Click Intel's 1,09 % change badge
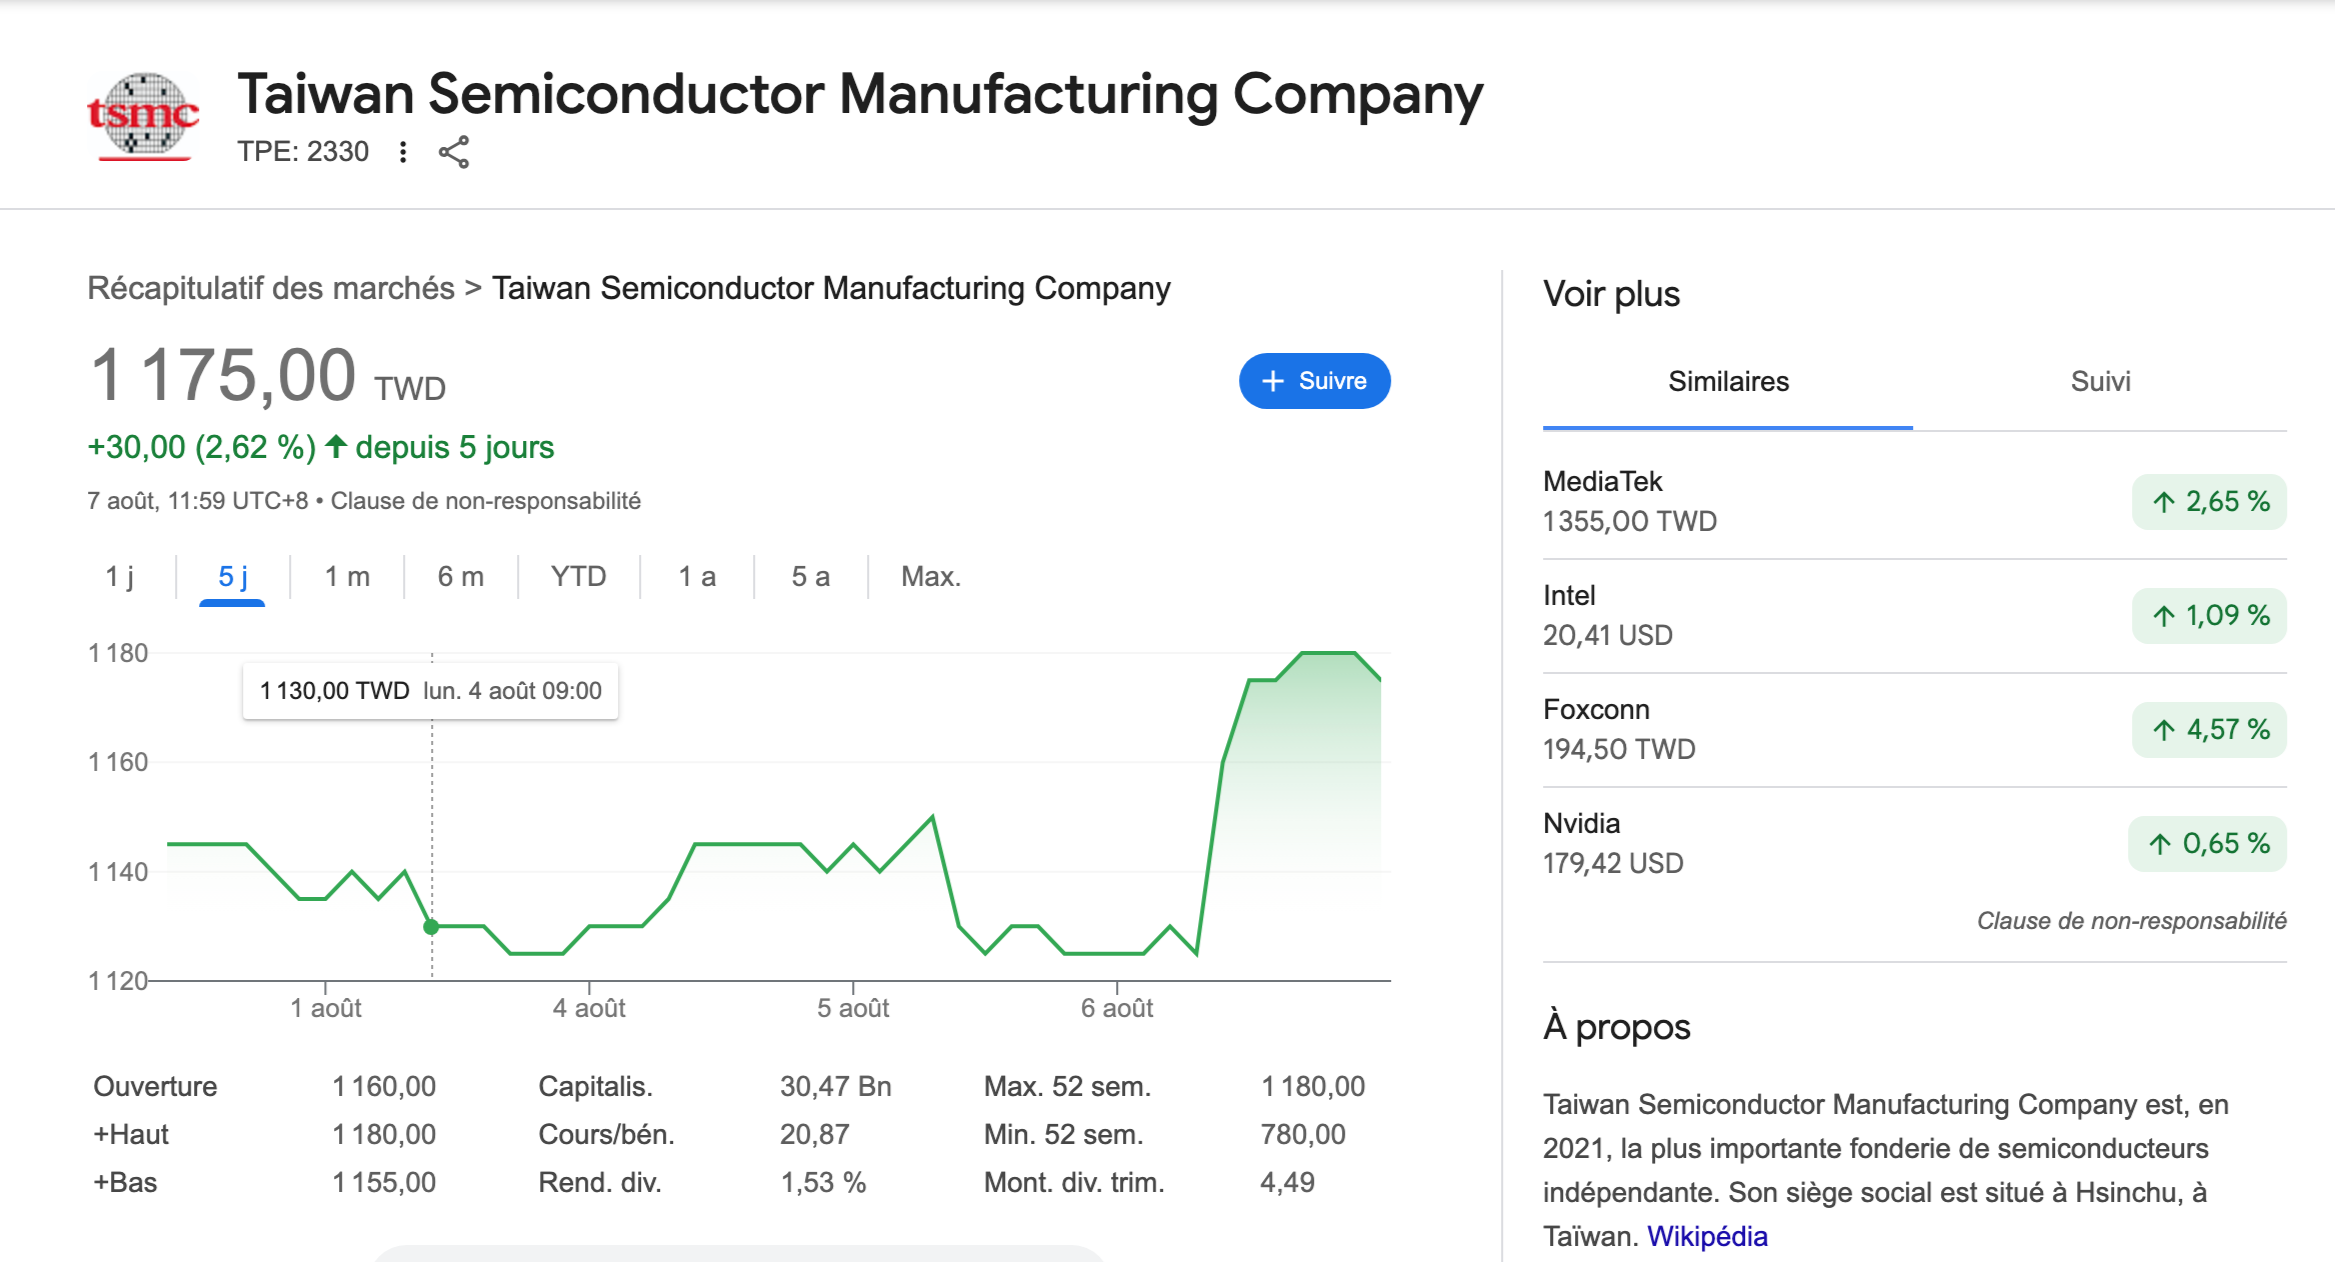 click(2209, 616)
